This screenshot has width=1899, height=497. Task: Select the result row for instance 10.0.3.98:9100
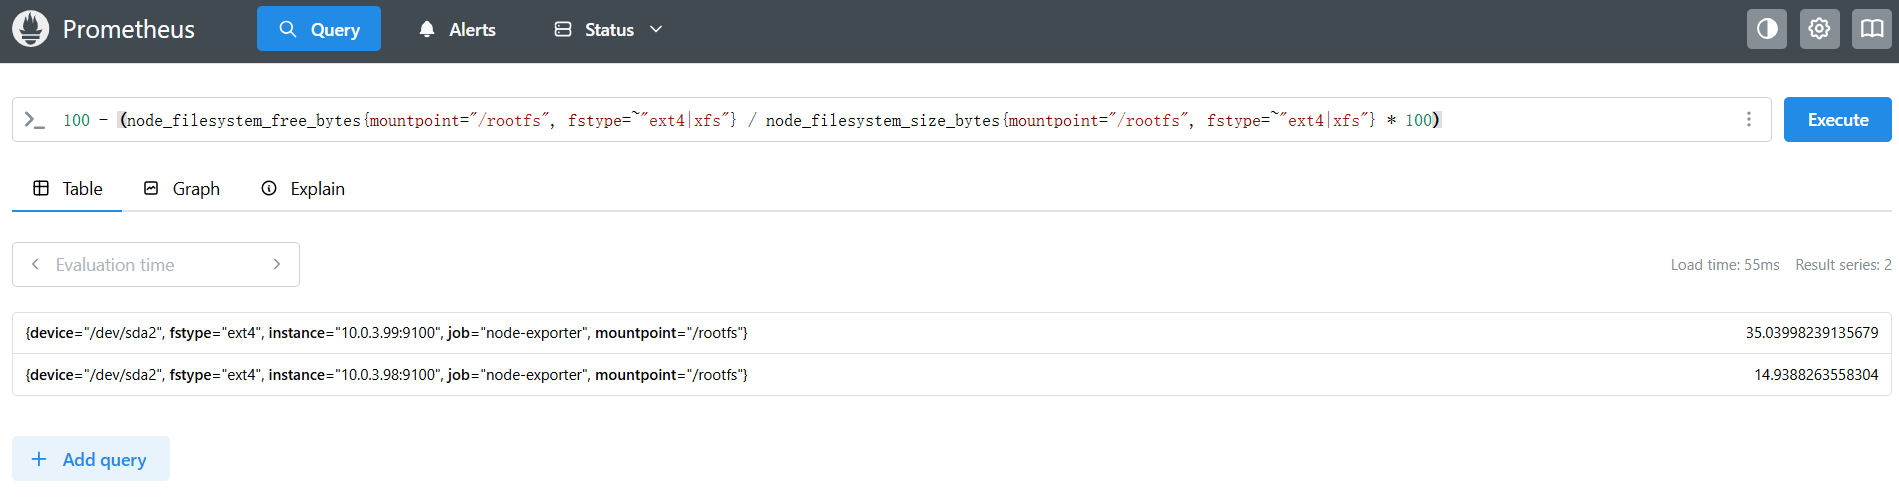click(x=951, y=375)
